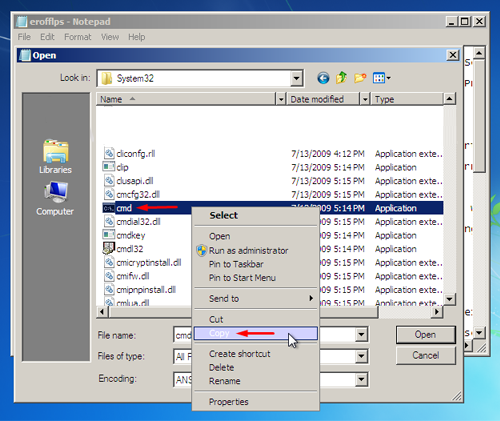This screenshot has width=500, height=421.
Task: Click the Up One Level folder icon
Action: point(341,78)
